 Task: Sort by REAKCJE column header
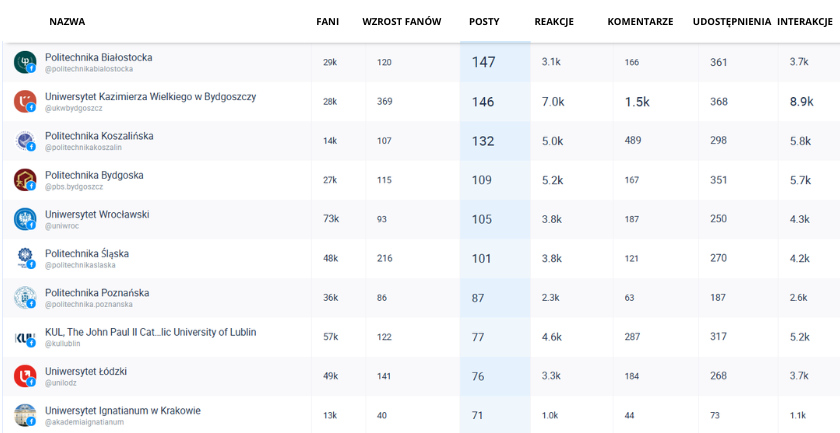(554, 22)
